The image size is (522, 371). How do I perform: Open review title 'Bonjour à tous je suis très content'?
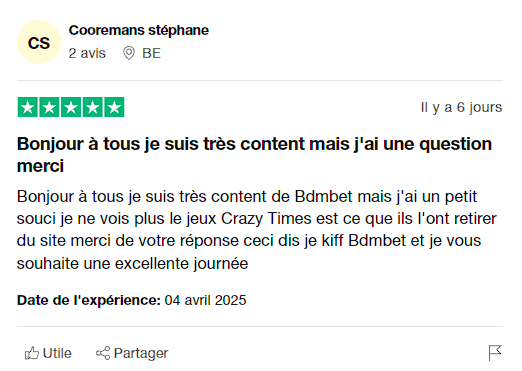pos(254,155)
